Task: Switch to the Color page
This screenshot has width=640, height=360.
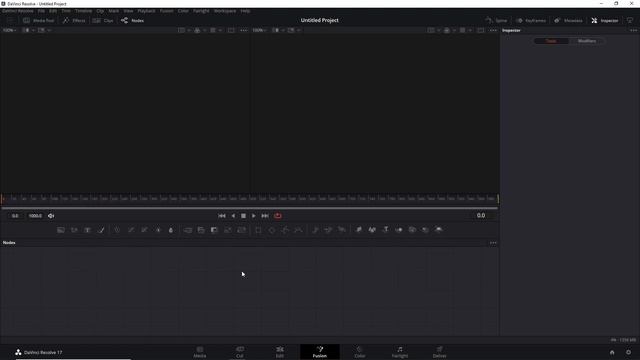Action: tap(360, 352)
